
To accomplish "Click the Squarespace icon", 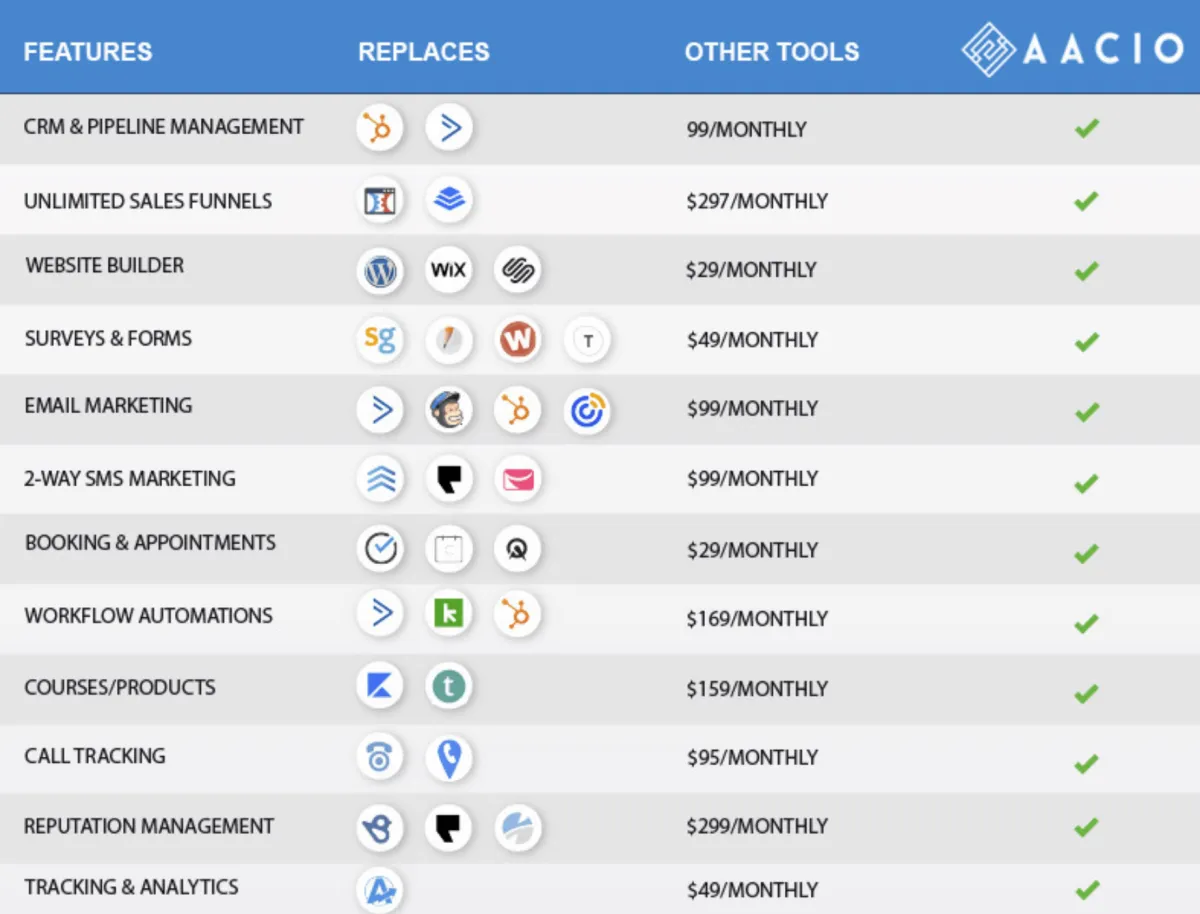I will coord(517,271).
